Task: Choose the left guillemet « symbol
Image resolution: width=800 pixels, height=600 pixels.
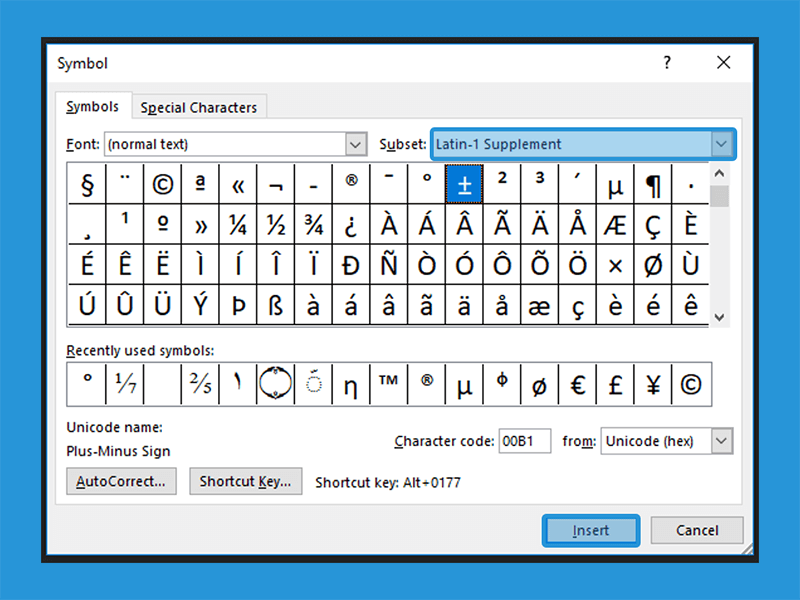Action: (238, 184)
